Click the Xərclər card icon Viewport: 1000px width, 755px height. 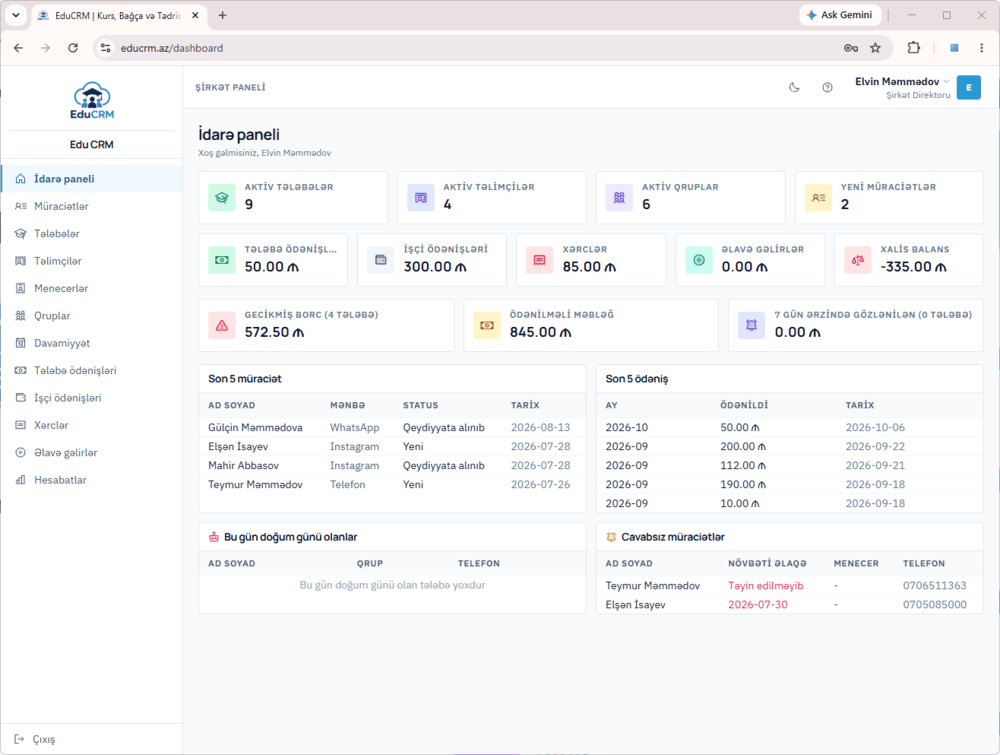(x=540, y=260)
